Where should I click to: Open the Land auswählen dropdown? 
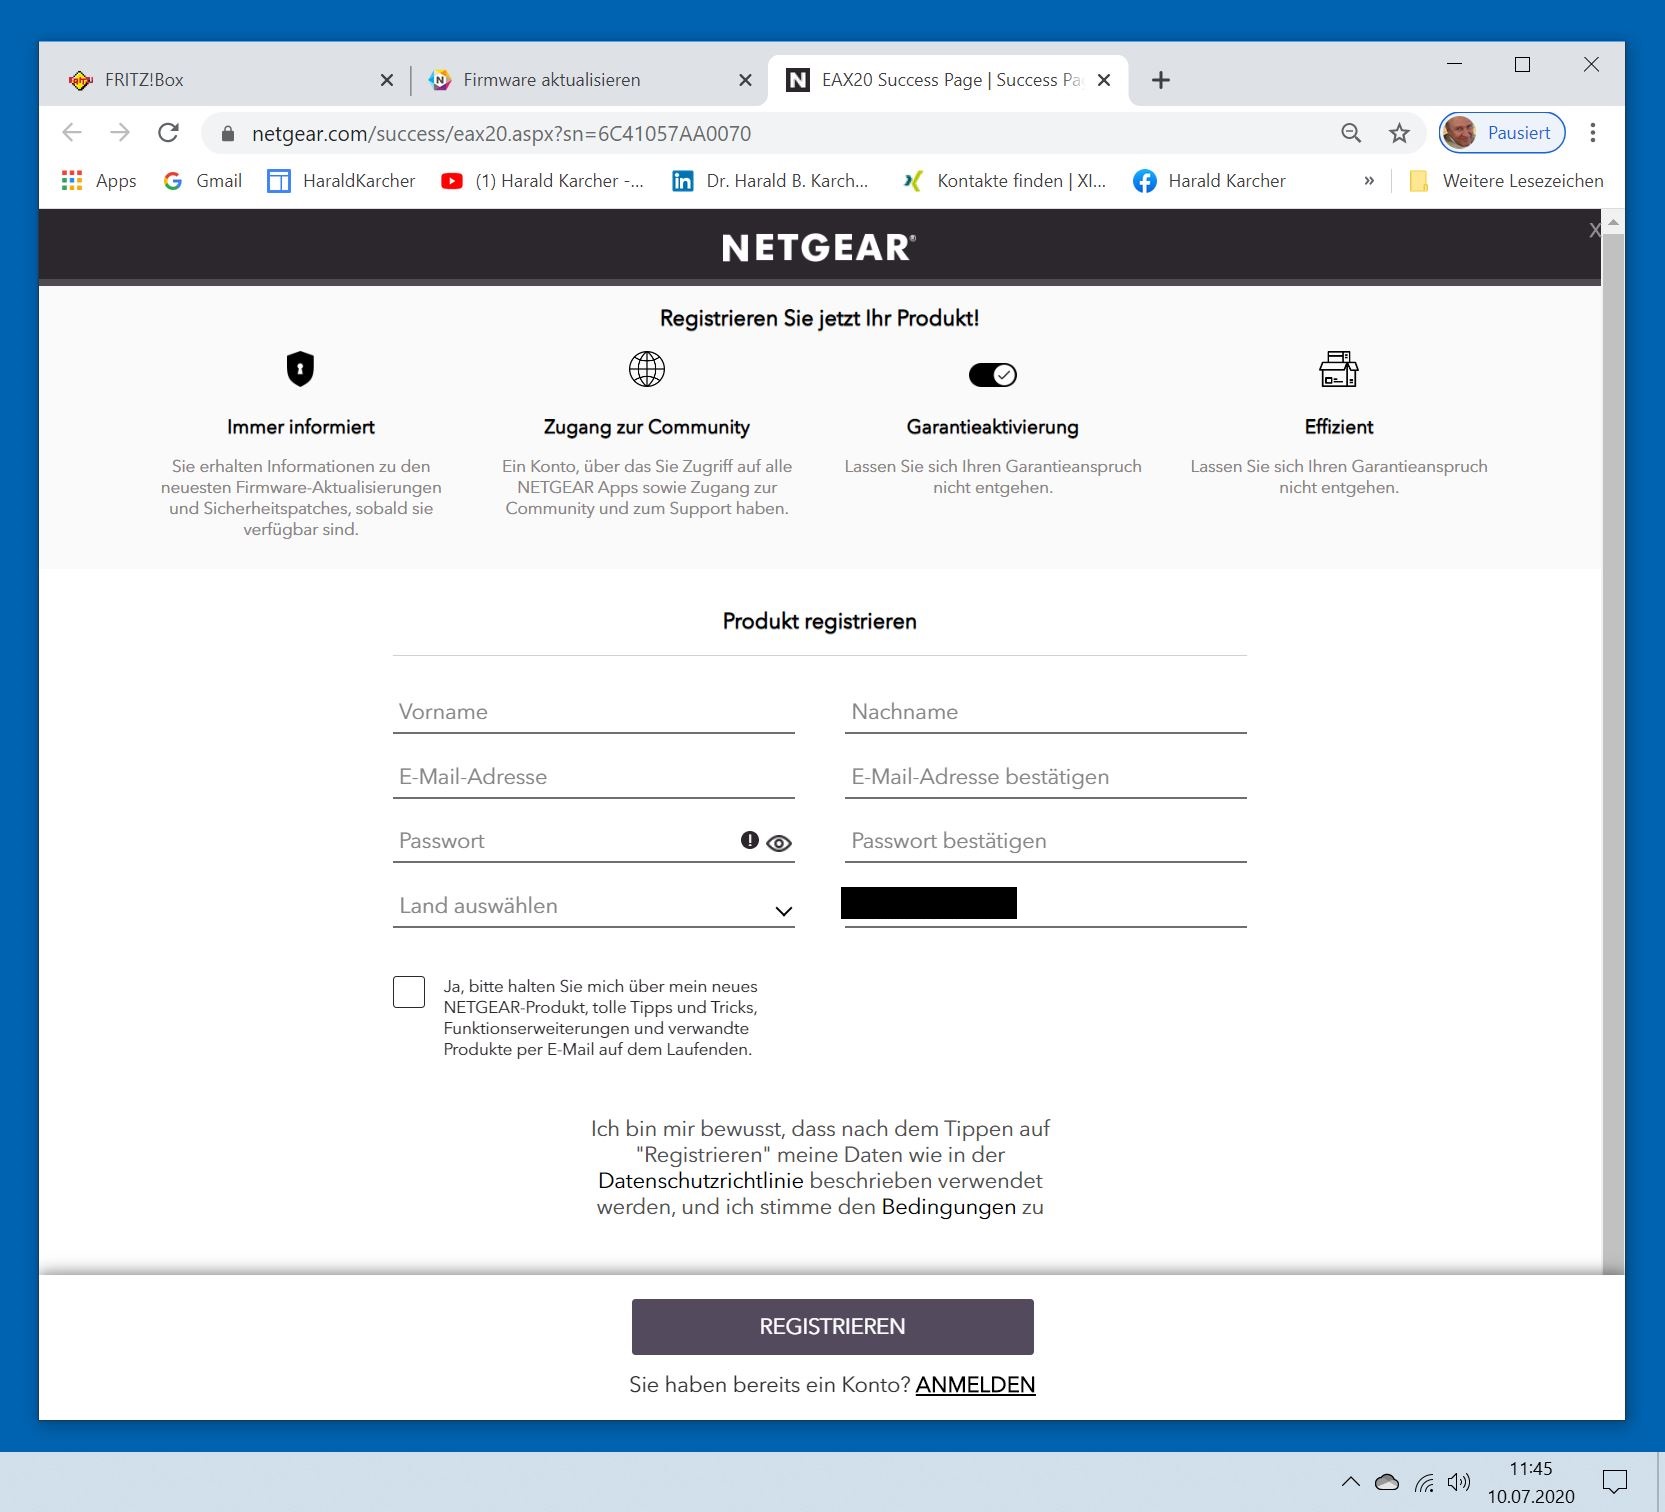click(594, 906)
